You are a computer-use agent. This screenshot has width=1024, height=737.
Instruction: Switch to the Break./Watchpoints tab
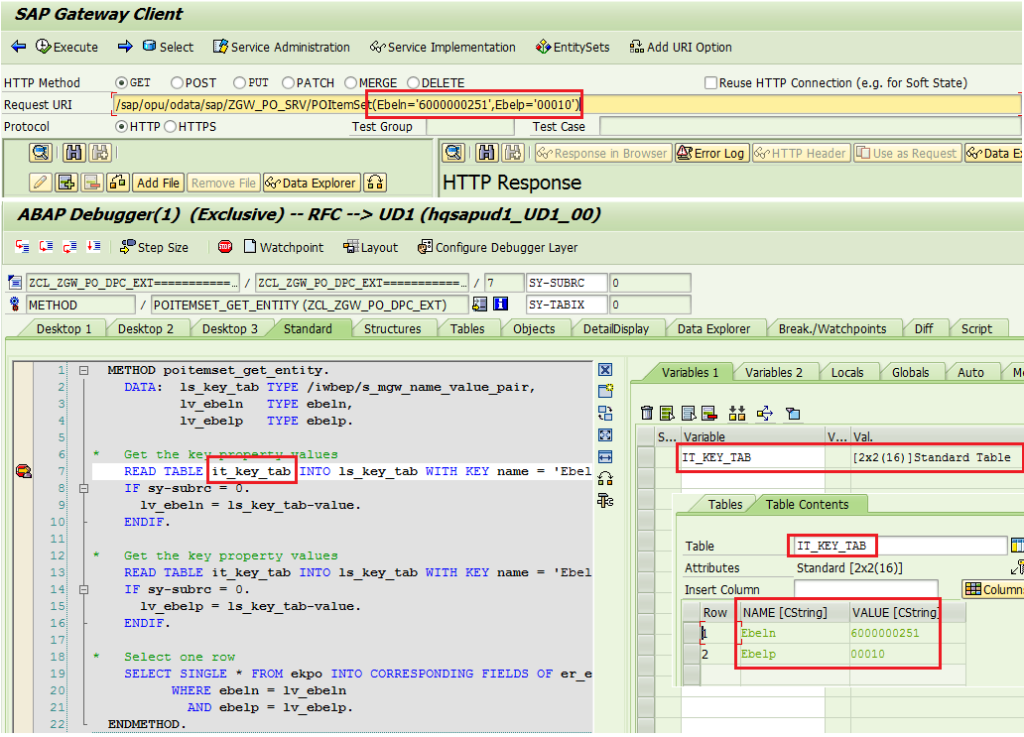[832, 329]
